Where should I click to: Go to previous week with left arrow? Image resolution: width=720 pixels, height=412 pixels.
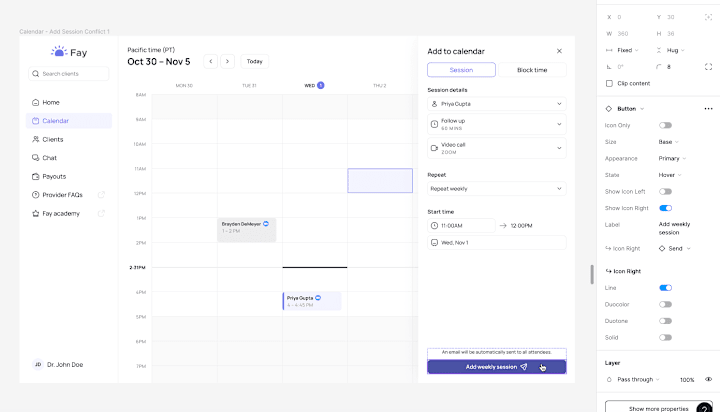pyautogui.click(x=211, y=62)
